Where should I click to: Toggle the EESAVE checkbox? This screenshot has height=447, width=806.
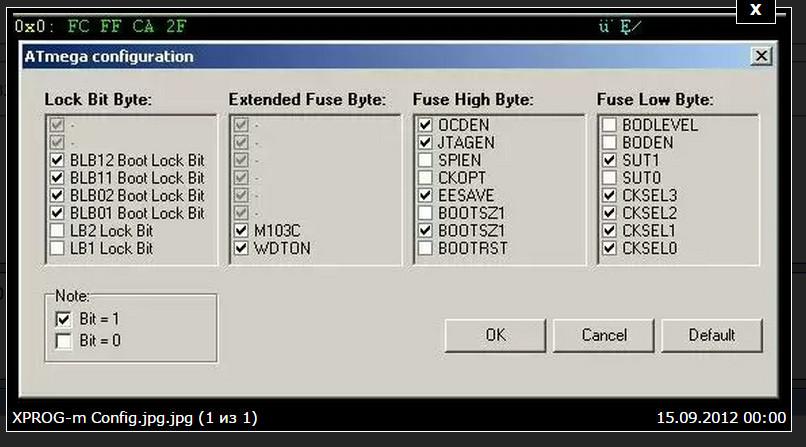point(425,195)
